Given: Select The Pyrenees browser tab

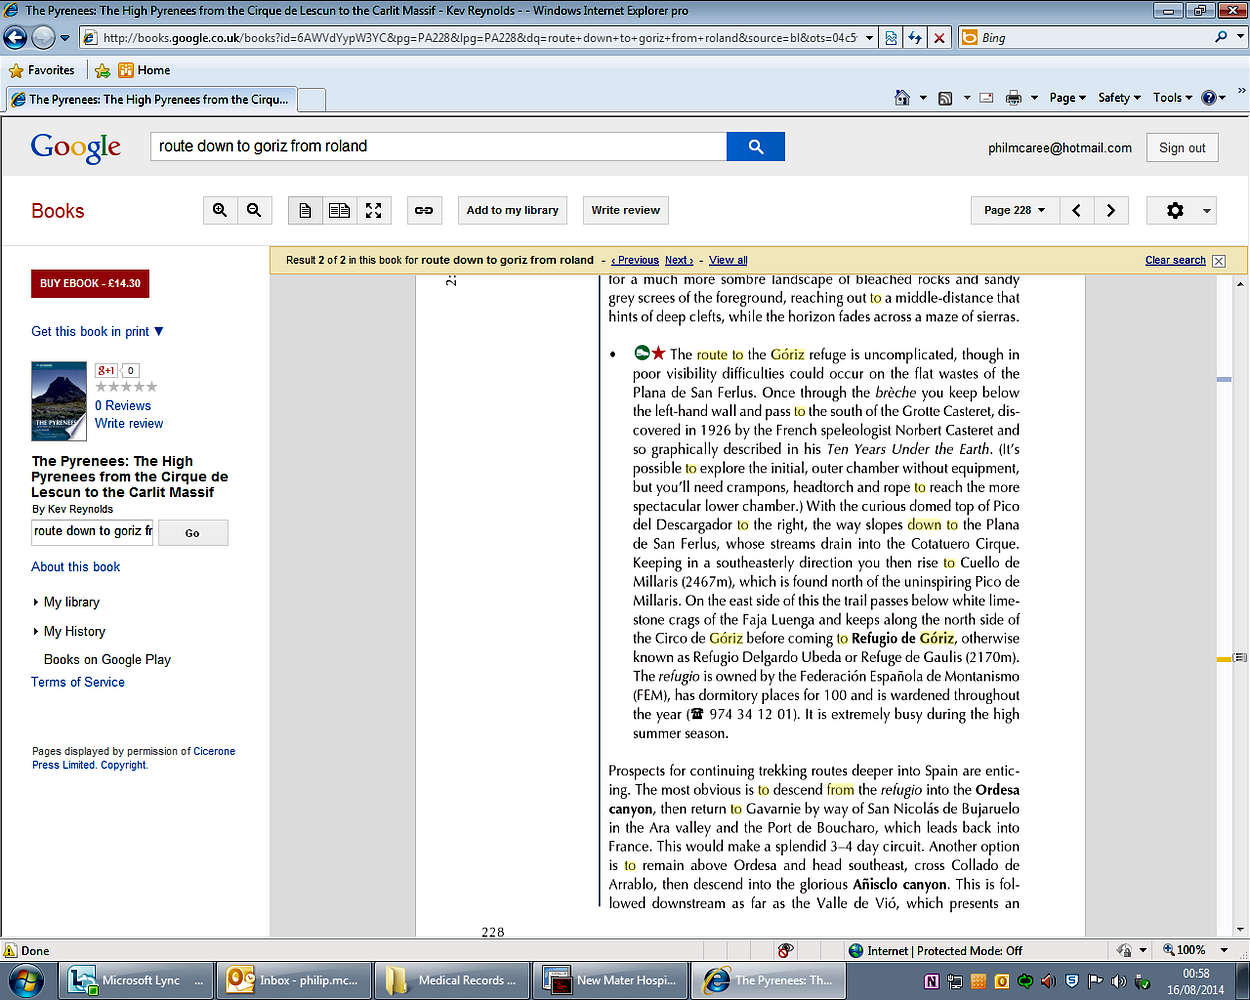Looking at the screenshot, I should pyautogui.click(x=151, y=99).
